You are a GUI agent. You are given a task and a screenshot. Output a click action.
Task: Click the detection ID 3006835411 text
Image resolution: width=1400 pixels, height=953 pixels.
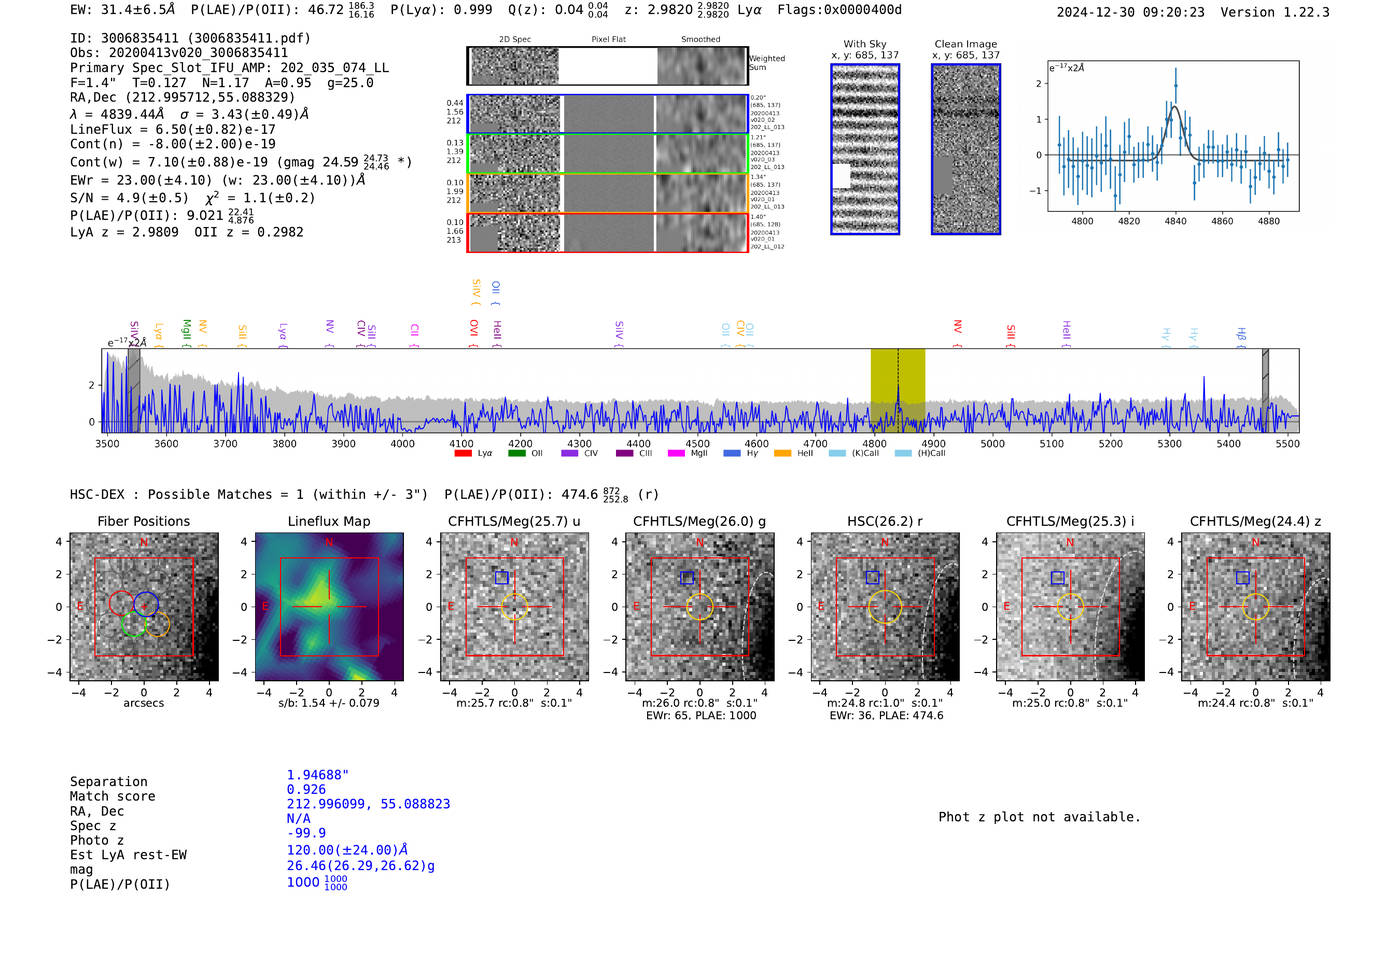(190, 38)
